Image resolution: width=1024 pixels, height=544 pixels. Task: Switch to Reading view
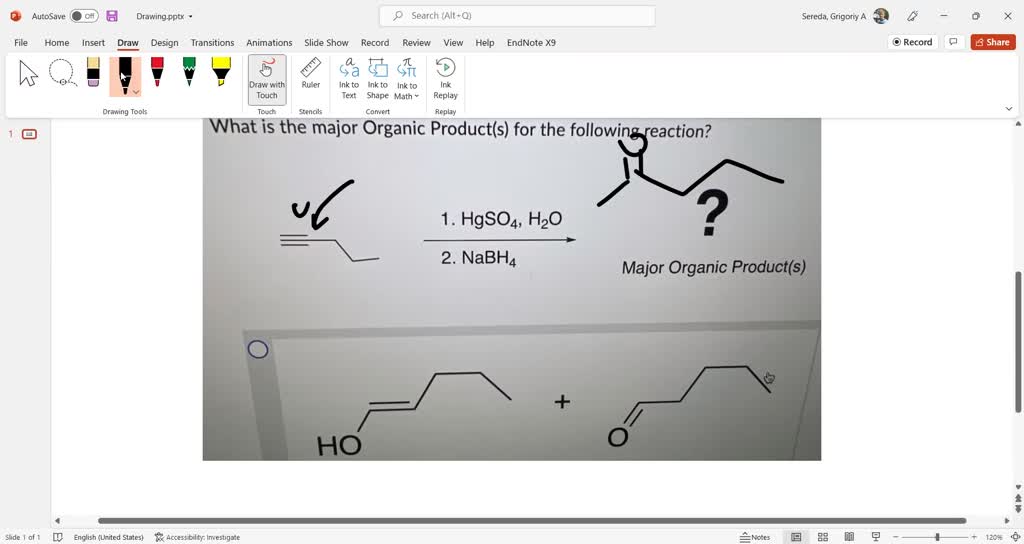click(x=849, y=537)
